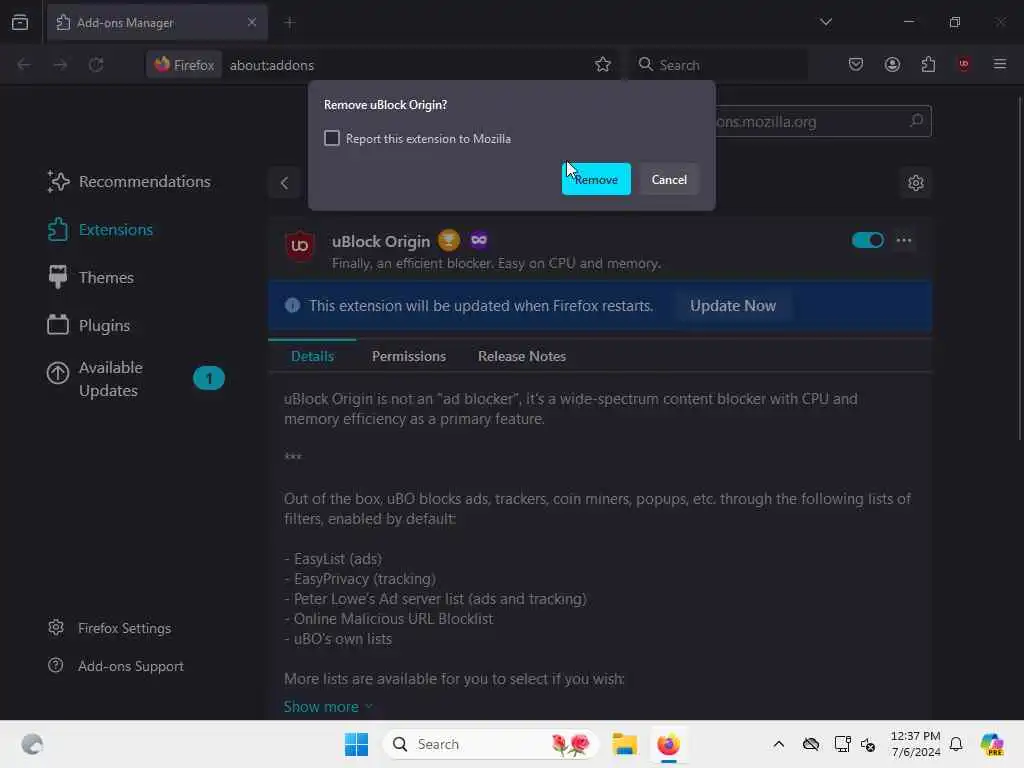Click the uBlock Origin shield logo
The image size is (1024, 768).
tap(300, 246)
